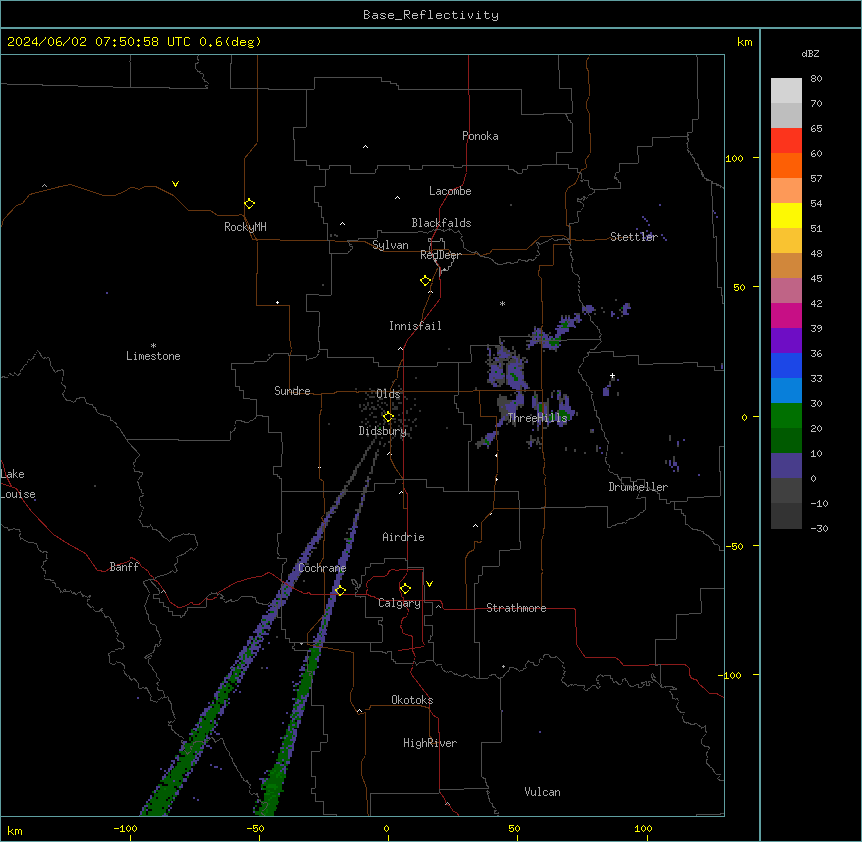Select the Innisfail label
862x842 pixels.
415,326
